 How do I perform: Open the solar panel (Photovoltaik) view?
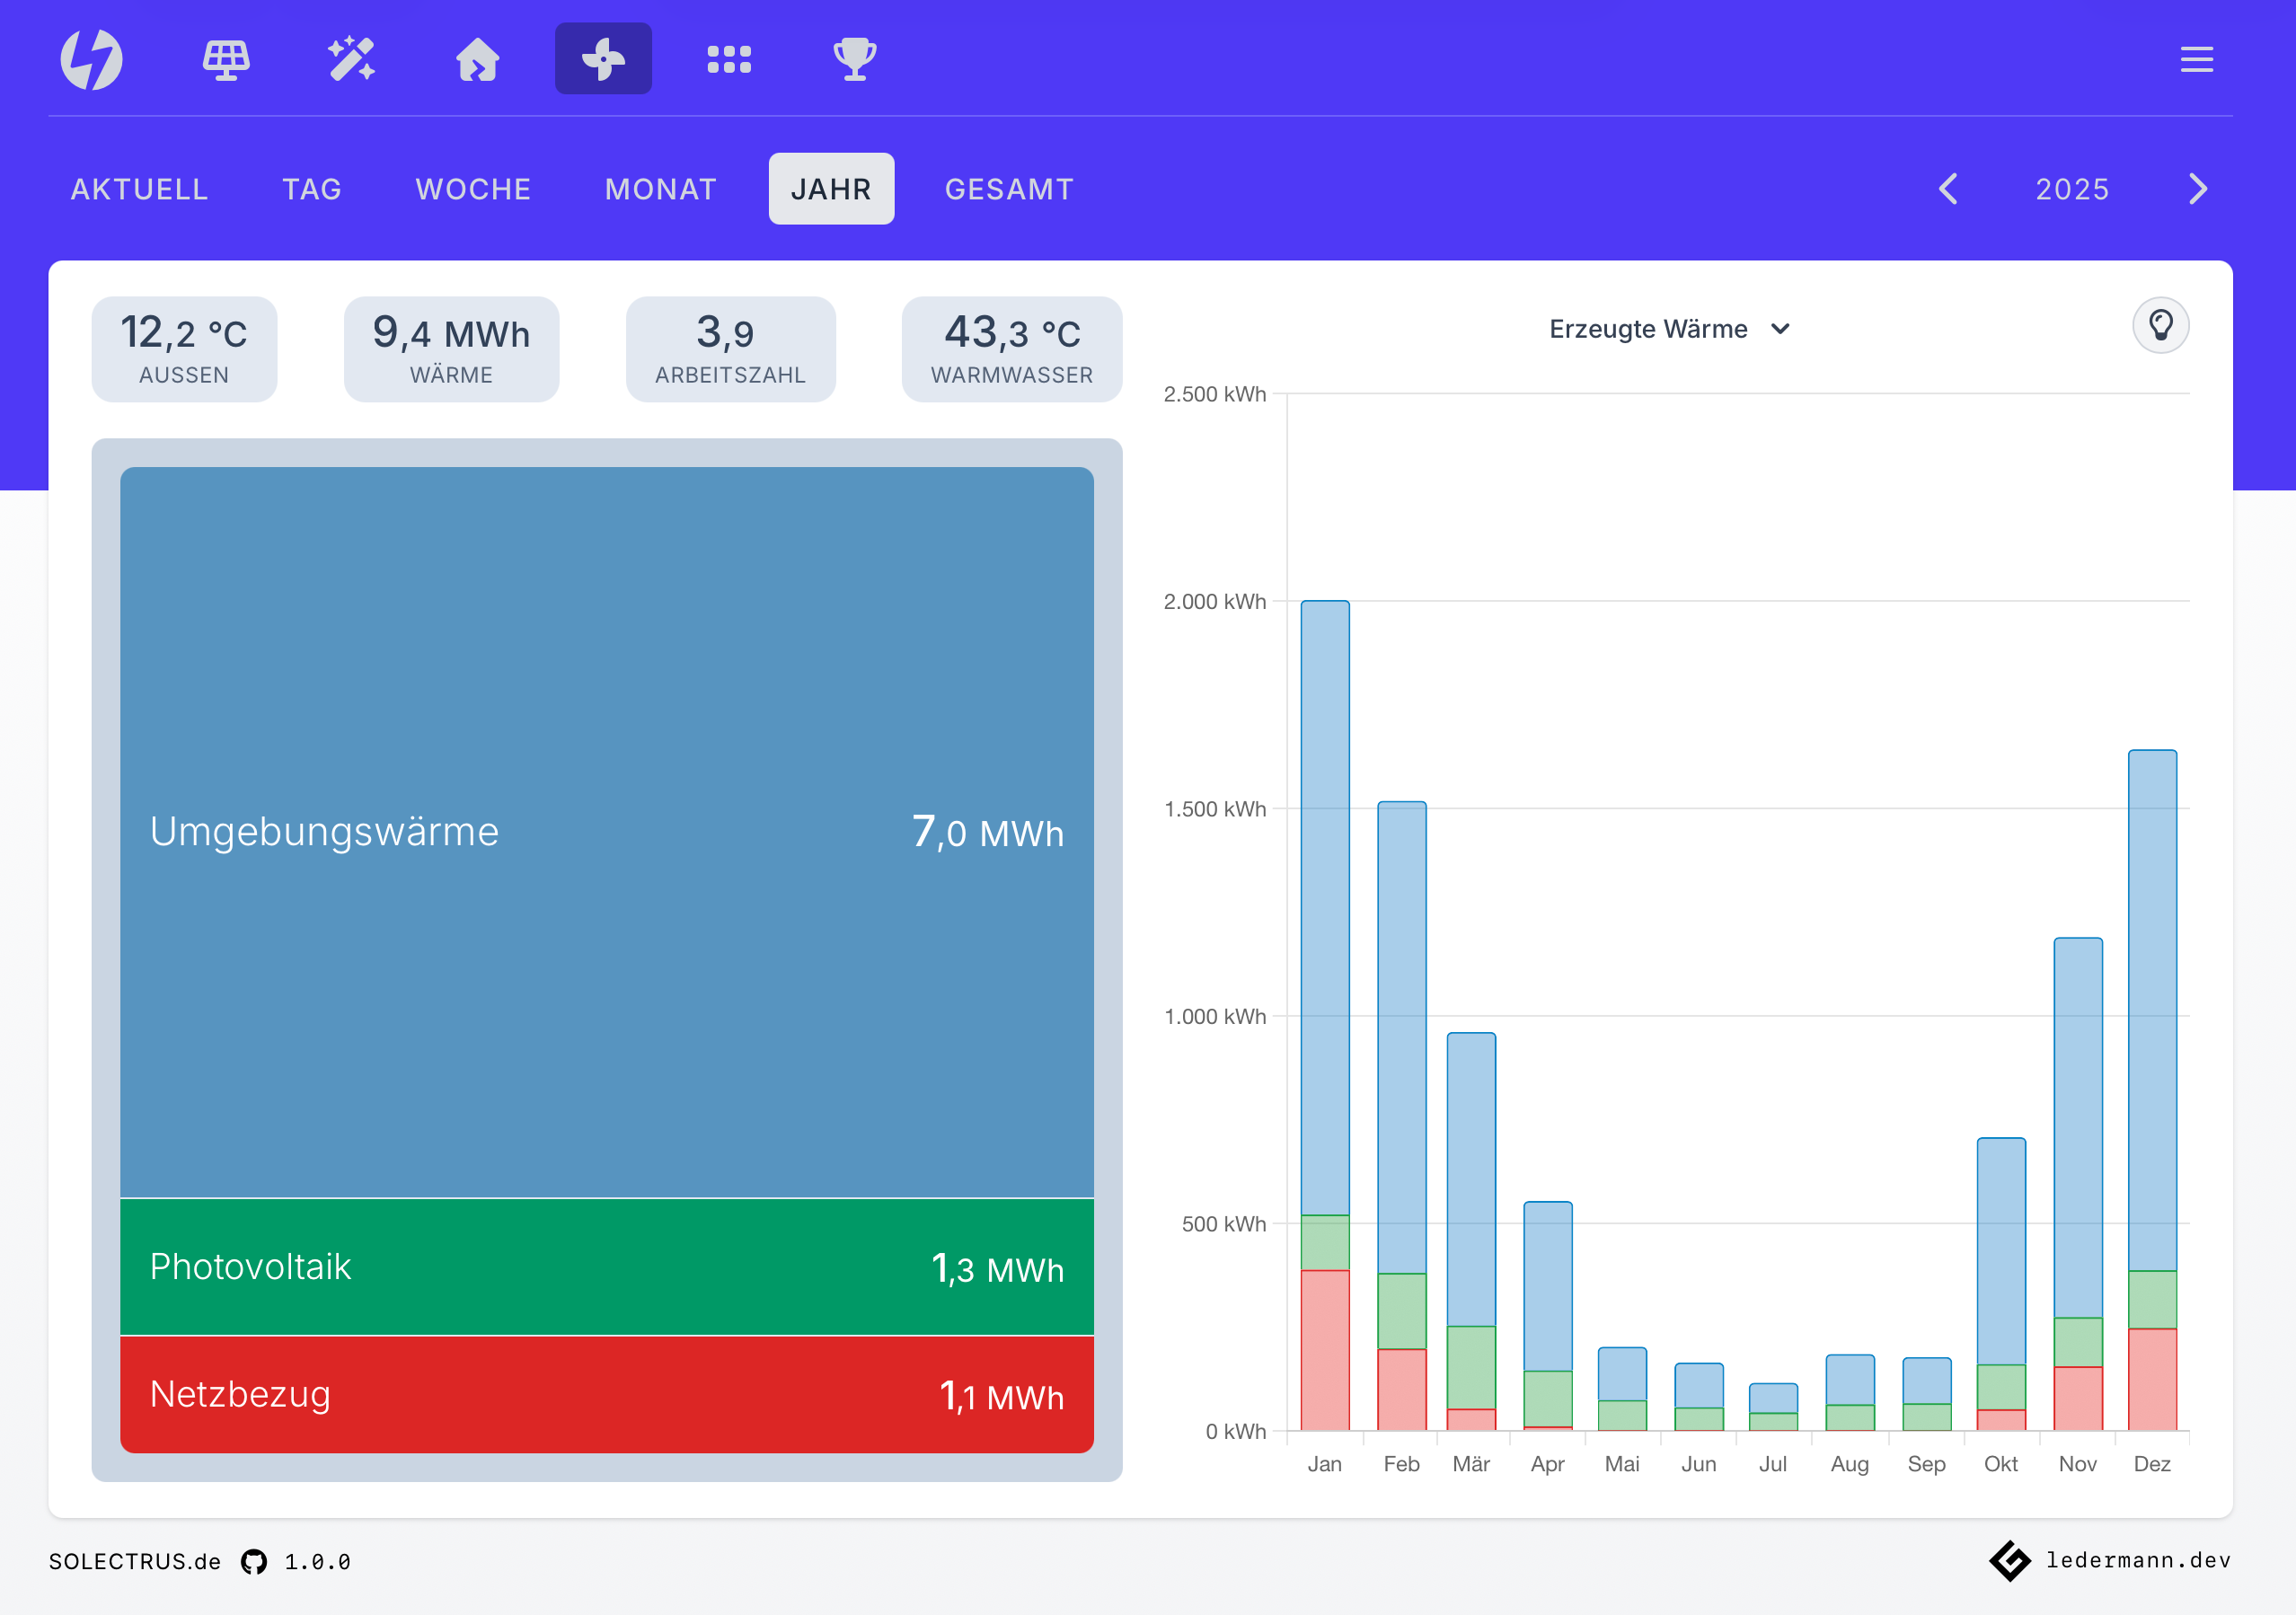227,58
